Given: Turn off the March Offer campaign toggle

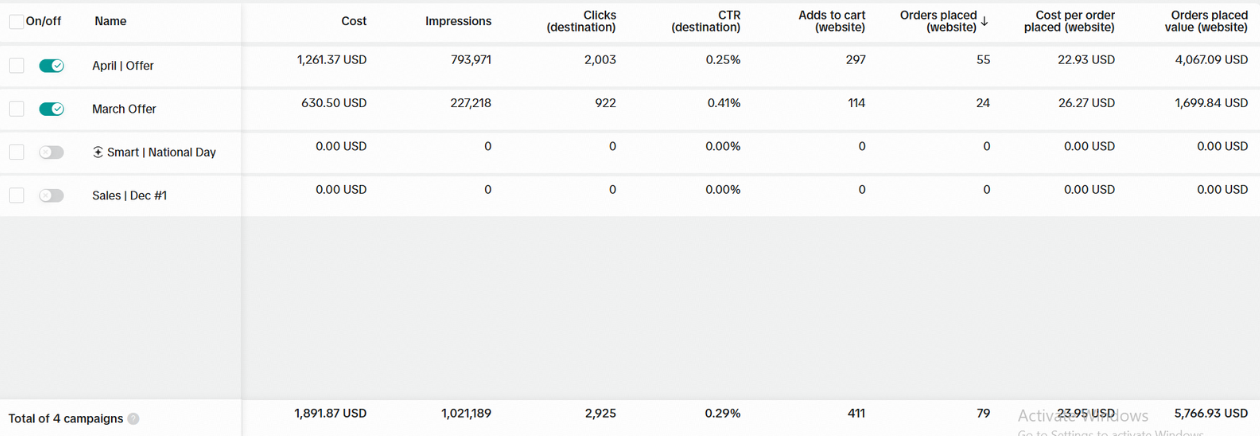Looking at the screenshot, I should tap(51, 109).
